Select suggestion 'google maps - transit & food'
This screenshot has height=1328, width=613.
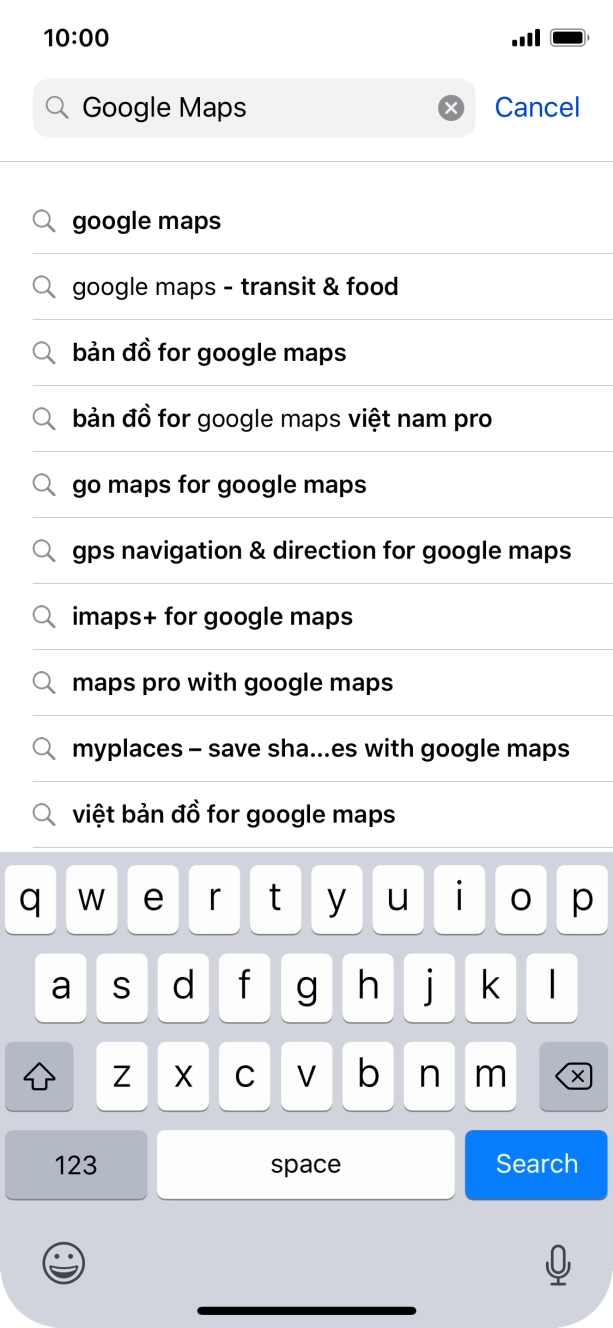(234, 287)
